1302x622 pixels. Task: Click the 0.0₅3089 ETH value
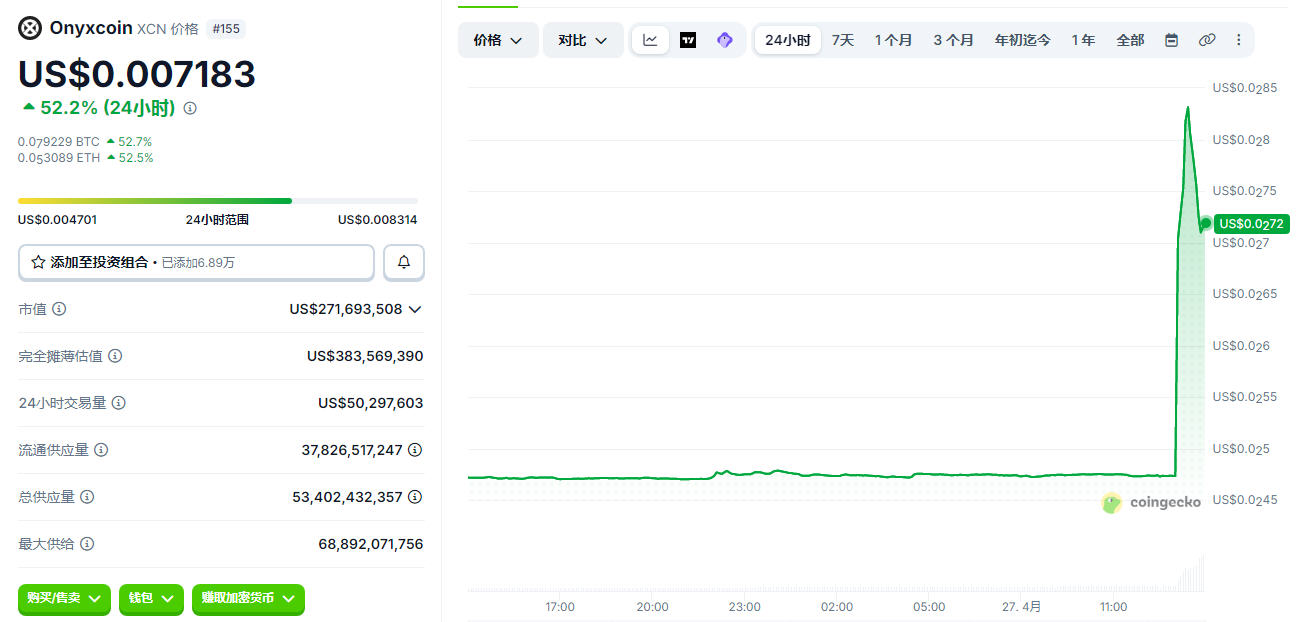click(59, 158)
